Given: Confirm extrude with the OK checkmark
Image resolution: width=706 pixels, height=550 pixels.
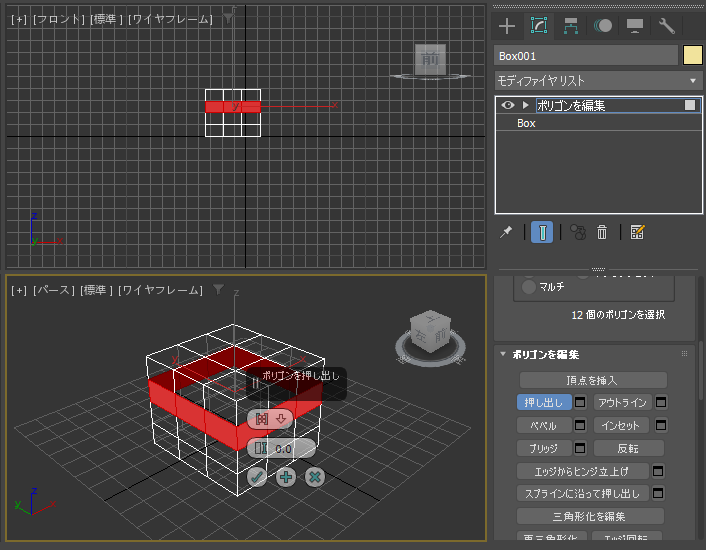Looking at the screenshot, I should [x=257, y=477].
